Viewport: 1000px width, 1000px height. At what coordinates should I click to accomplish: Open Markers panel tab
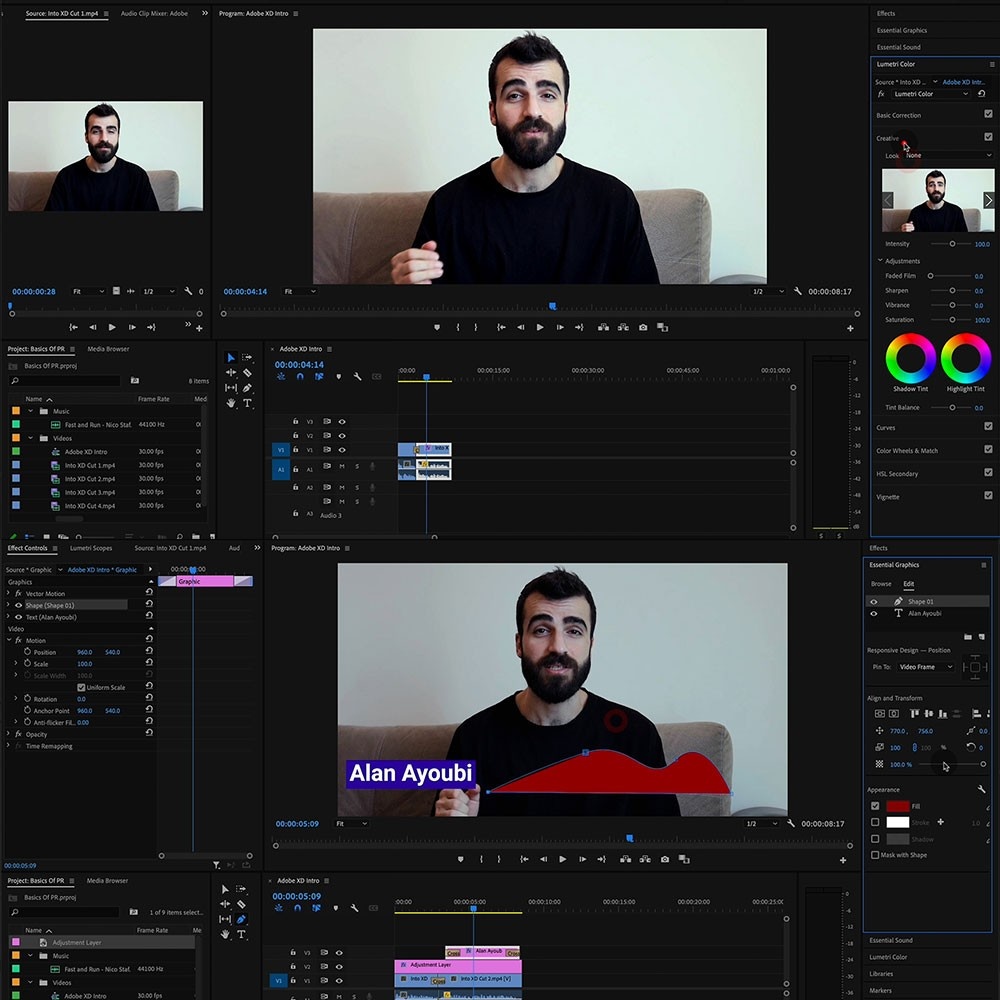(880, 990)
